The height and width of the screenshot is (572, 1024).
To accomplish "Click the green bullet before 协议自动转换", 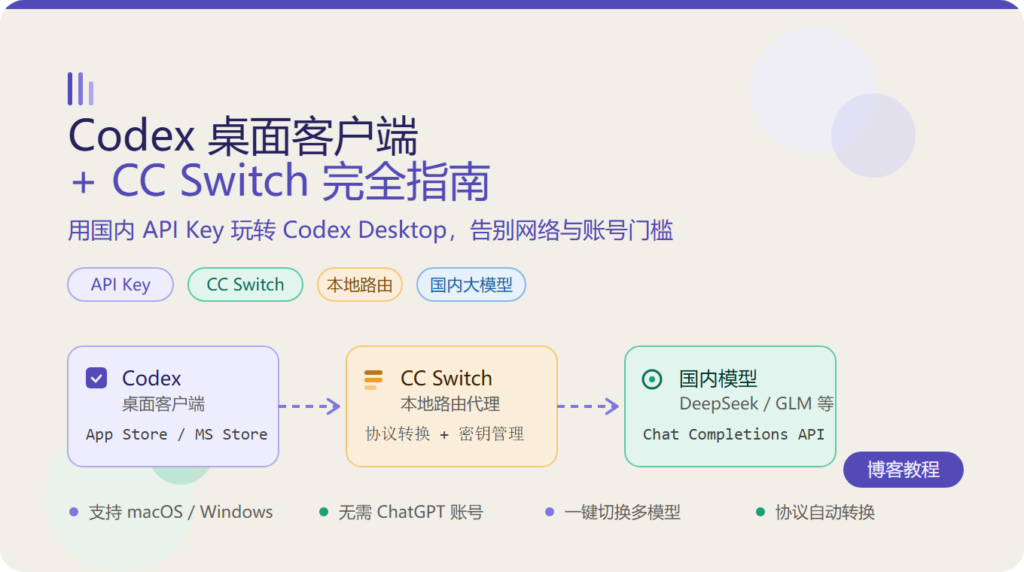I will tap(760, 512).
